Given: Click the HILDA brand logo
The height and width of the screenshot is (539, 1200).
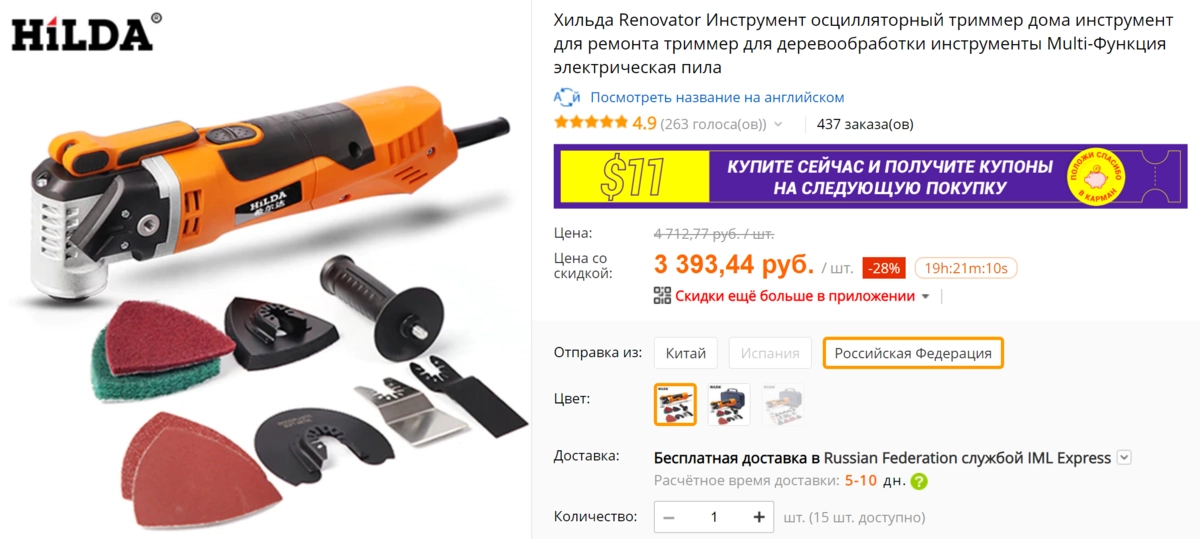Looking at the screenshot, I should [86, 33].
